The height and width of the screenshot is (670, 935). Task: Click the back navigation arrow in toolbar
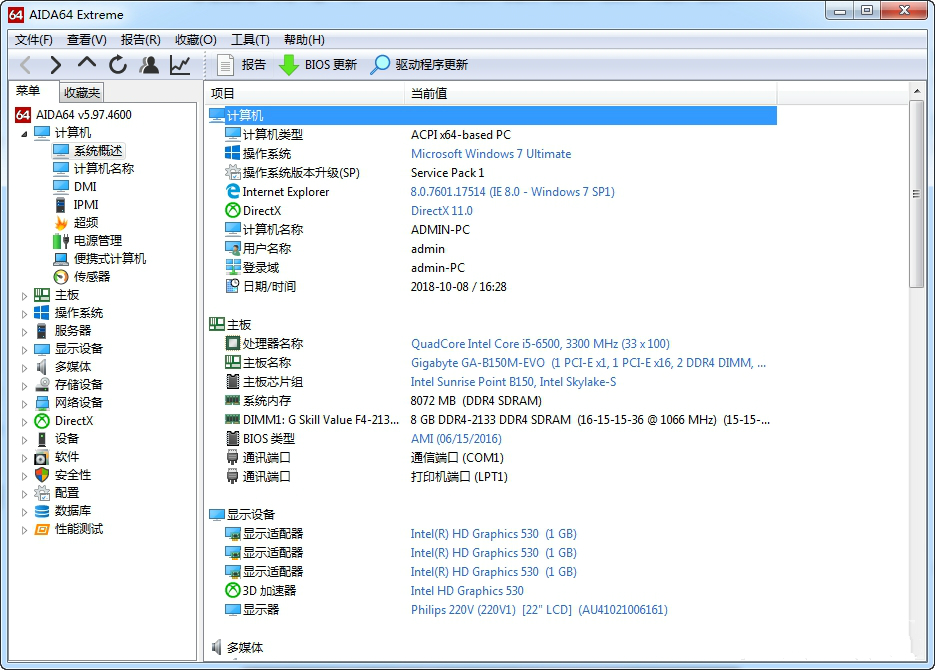(25, 65)
